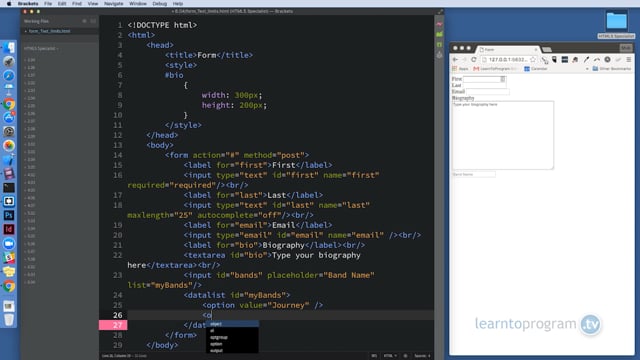Screen dimensions: 640x360
Task: Open the Edit menu
Action: (x=62, y=4)
